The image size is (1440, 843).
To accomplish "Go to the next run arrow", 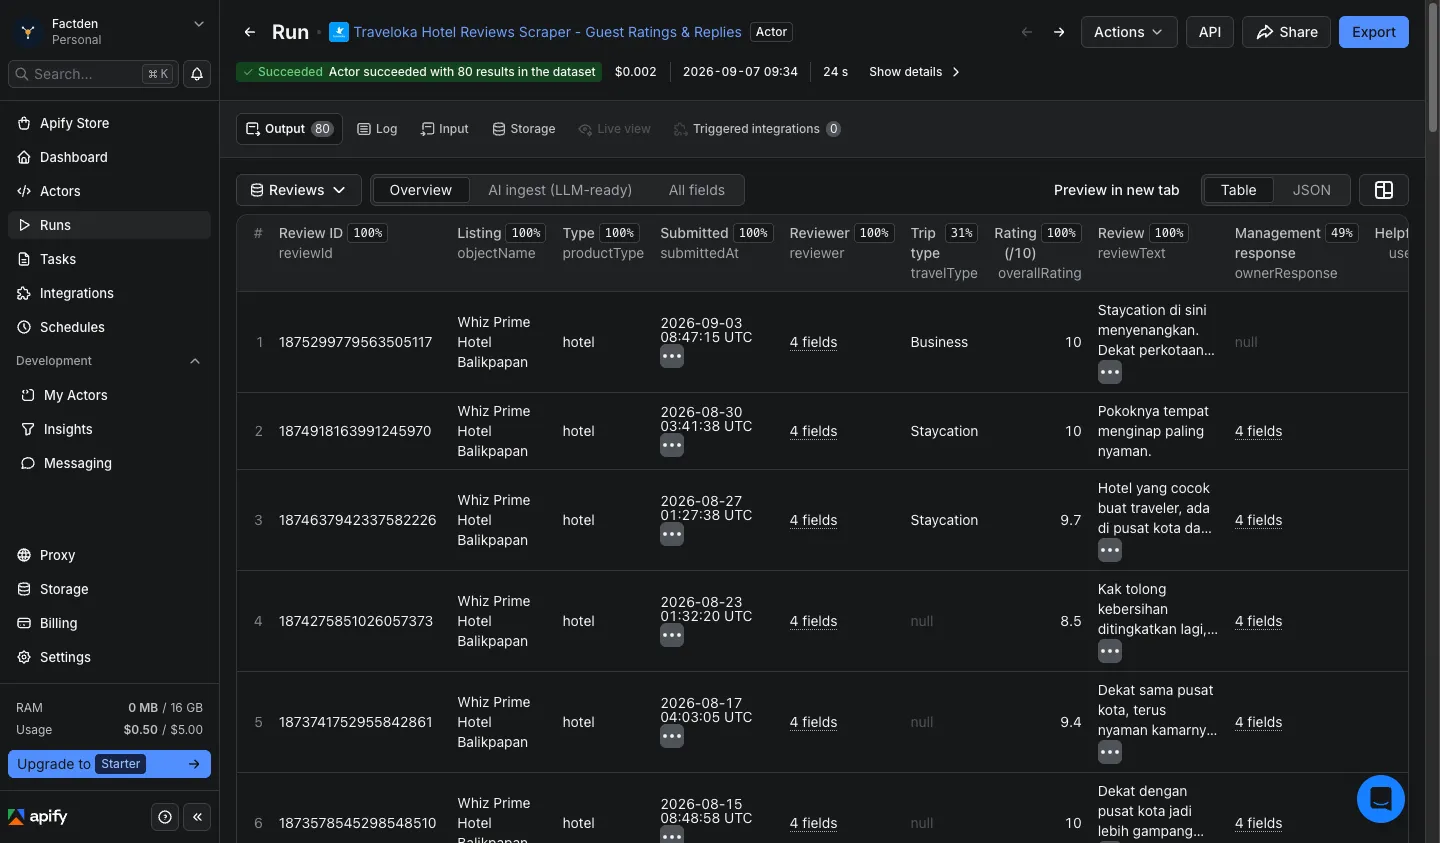I will (x=1059, y=32).
